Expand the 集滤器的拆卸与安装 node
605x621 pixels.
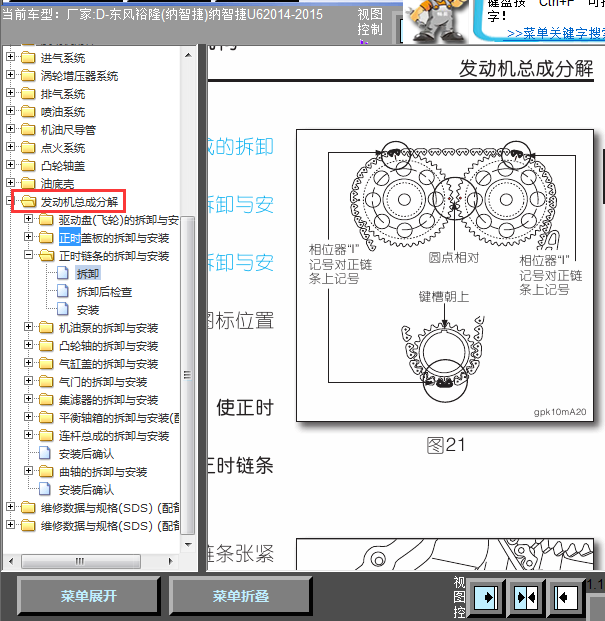pyautogui.click(x=29, y=399)
